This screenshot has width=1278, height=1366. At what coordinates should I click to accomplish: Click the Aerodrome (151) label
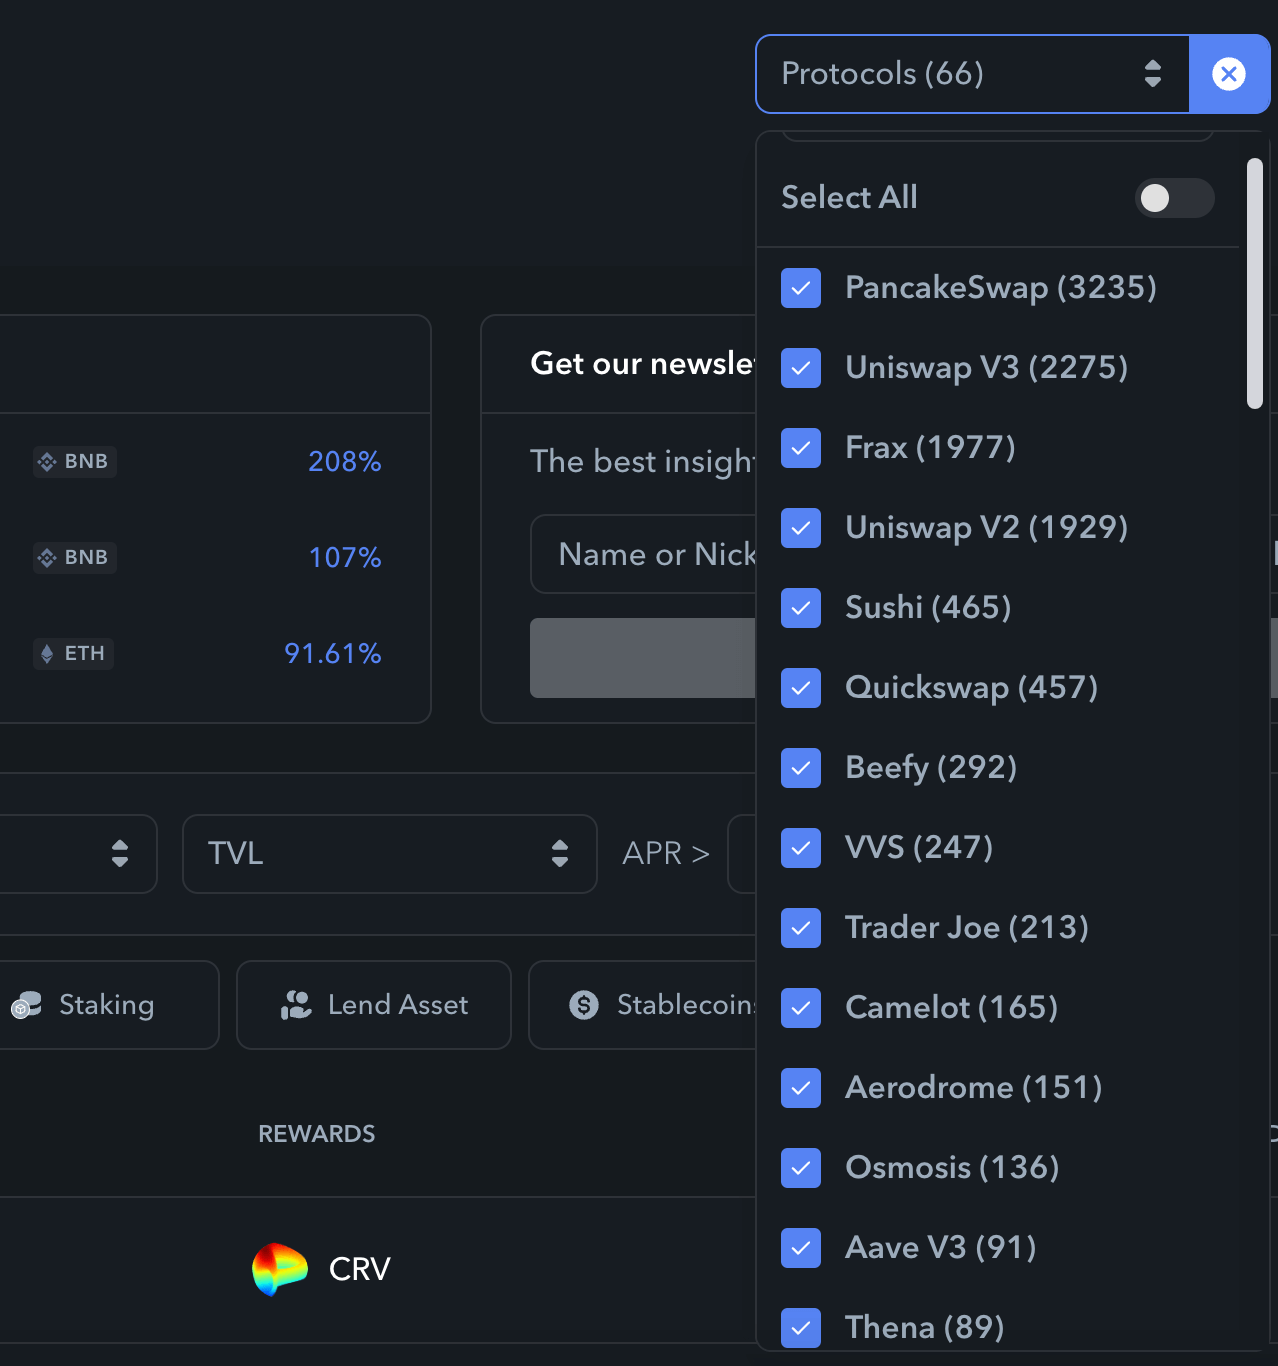coord(974,1088)
